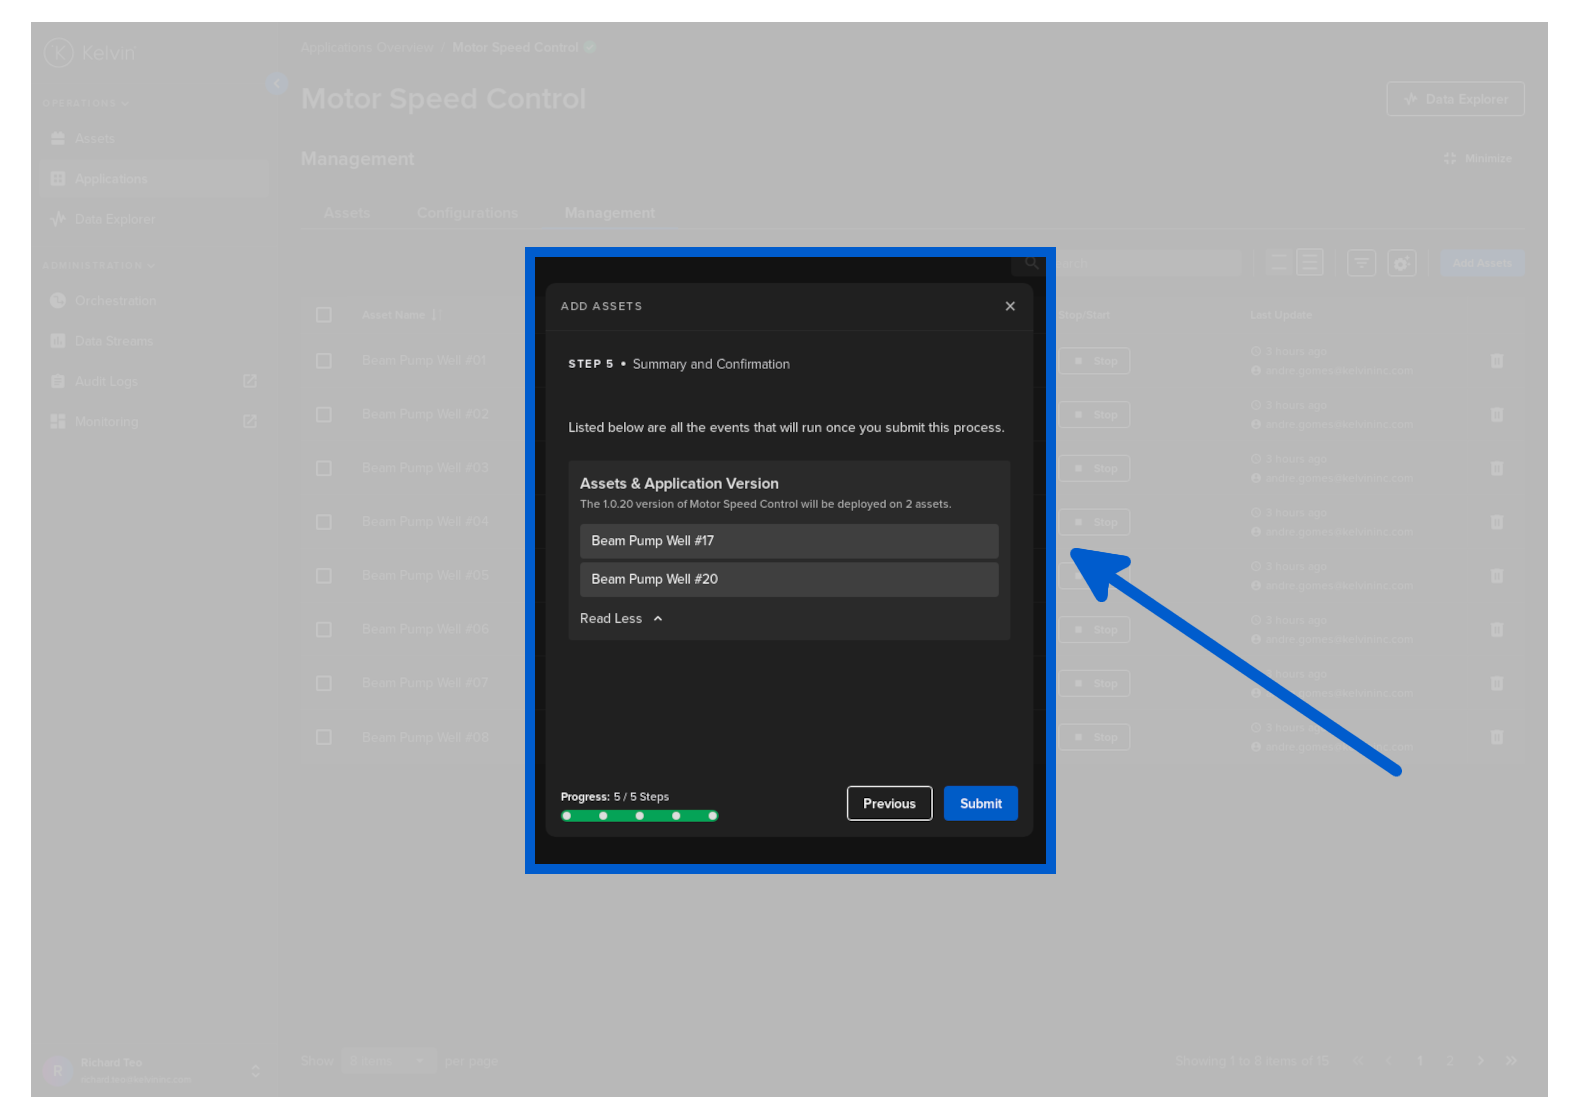Open table settings gear icon
1580x1120 pixels.
[1402, 263]
